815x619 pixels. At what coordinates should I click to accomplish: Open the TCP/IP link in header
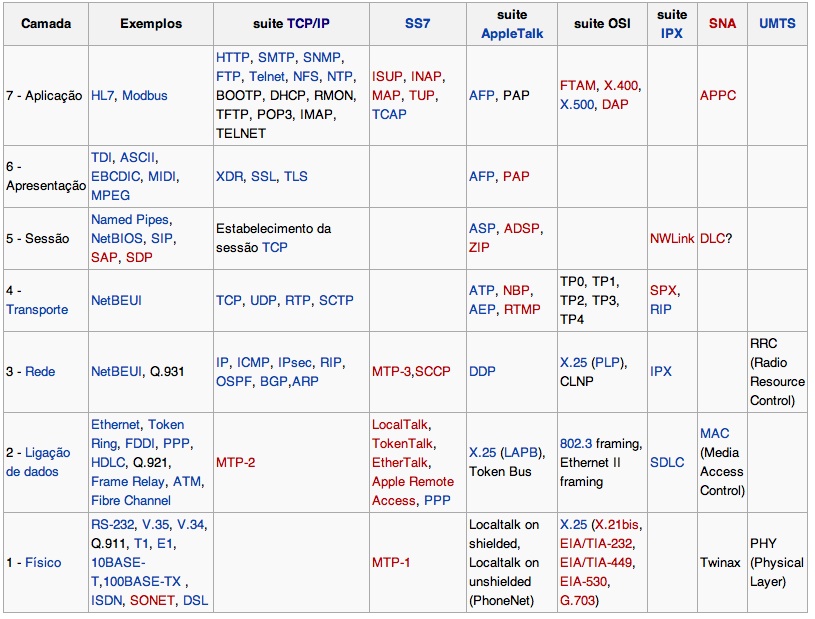click(311, 23)
